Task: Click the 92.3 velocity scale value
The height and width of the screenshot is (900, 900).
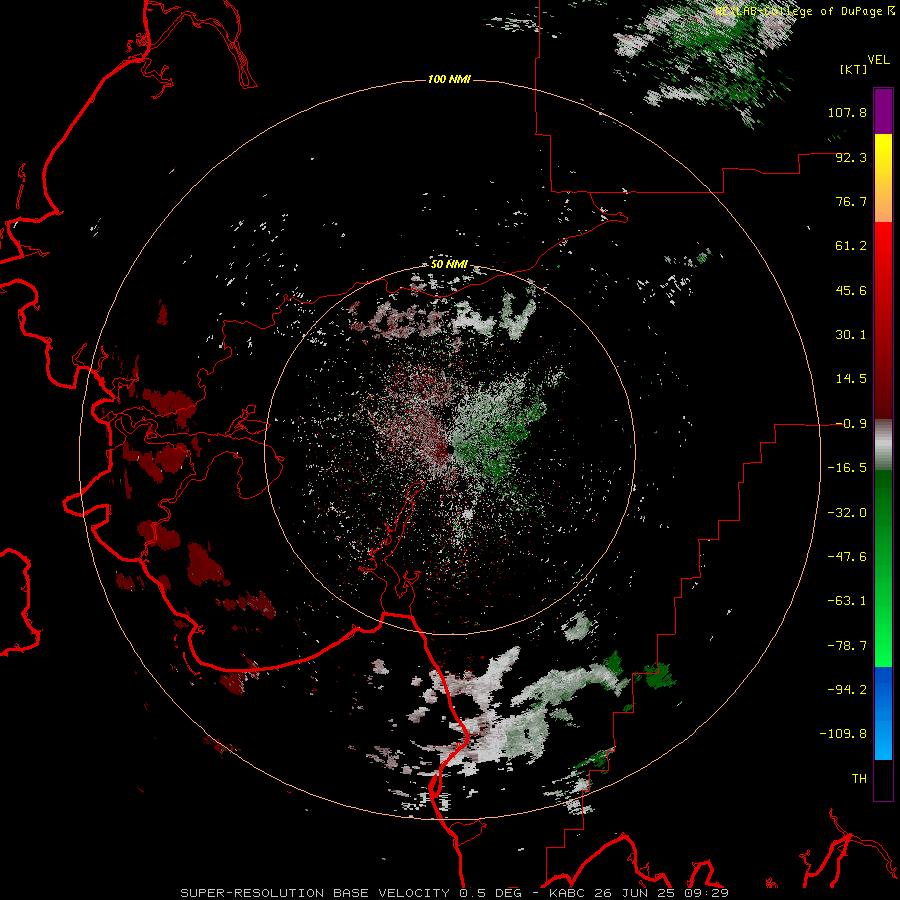Action: click(851, 157)
